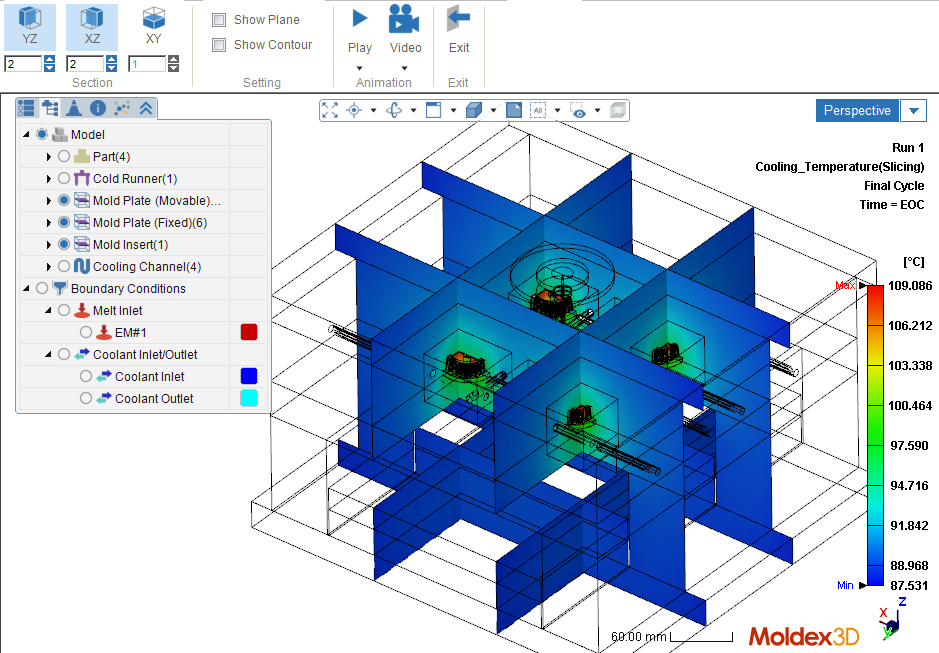The width and height of the screenshot is (939, 653).
Task: Click the fit-to-window zoom icon
Action: tap(330, 110)
